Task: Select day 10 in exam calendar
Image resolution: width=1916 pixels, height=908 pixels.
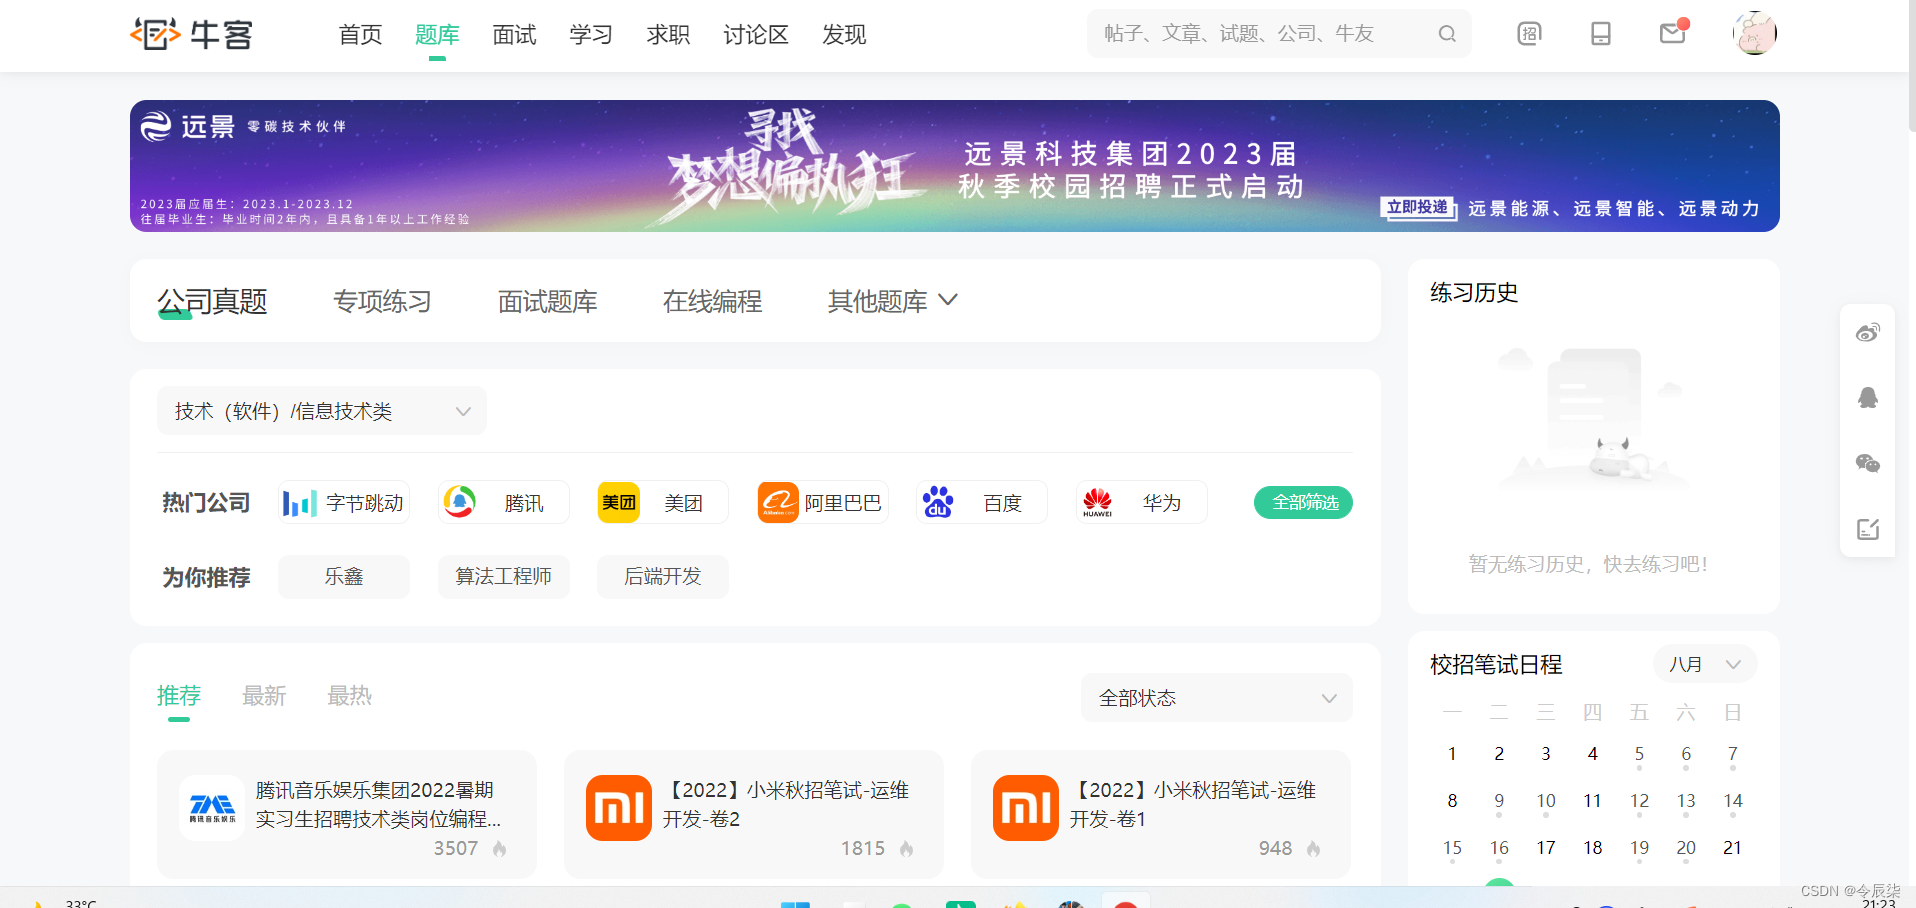Action: [x=1546, y=801]
